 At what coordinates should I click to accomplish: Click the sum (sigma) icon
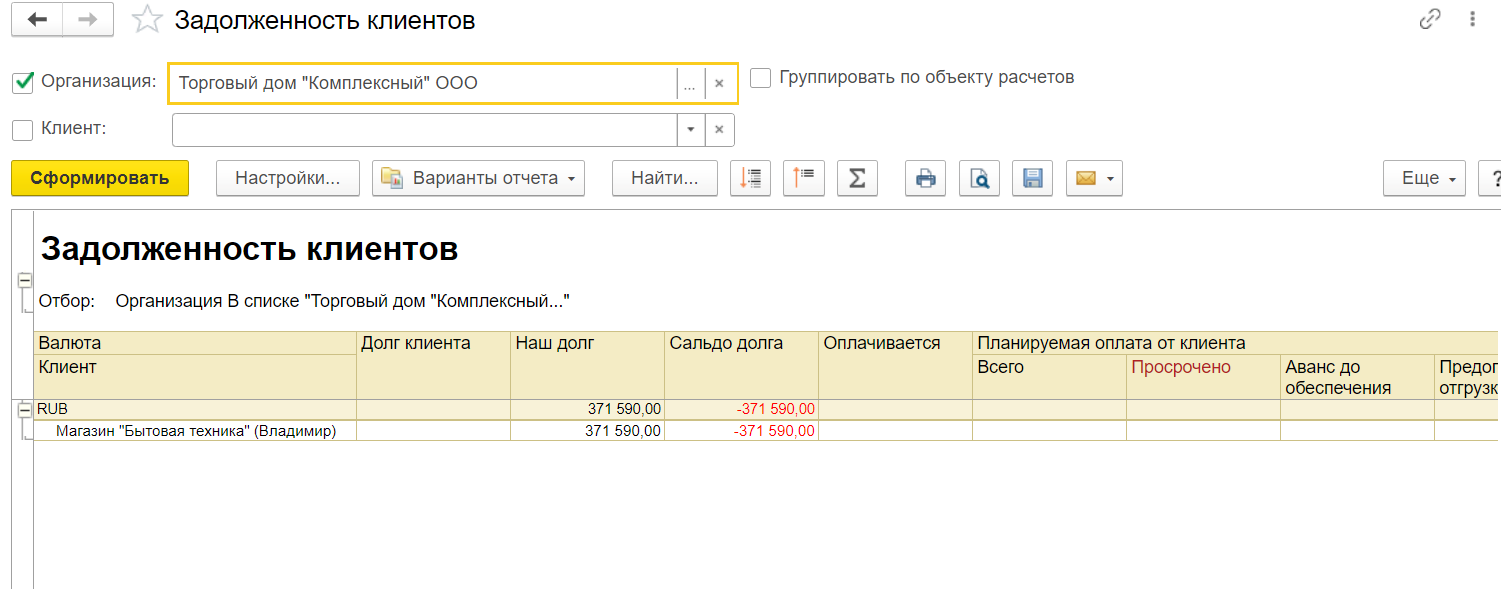(x=856, y=179)
